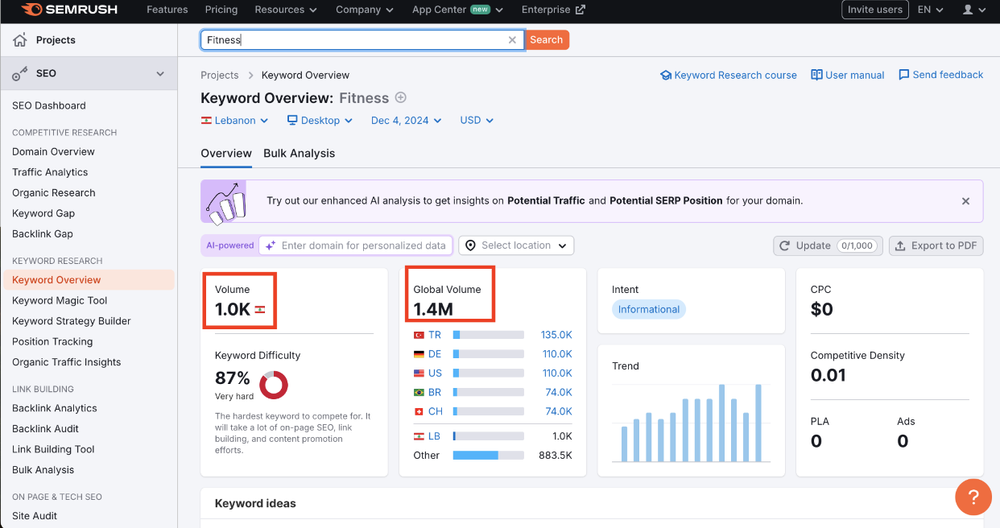Click the TR volume progress bar
1000x528 pixels.
click(x=489, y=335)
